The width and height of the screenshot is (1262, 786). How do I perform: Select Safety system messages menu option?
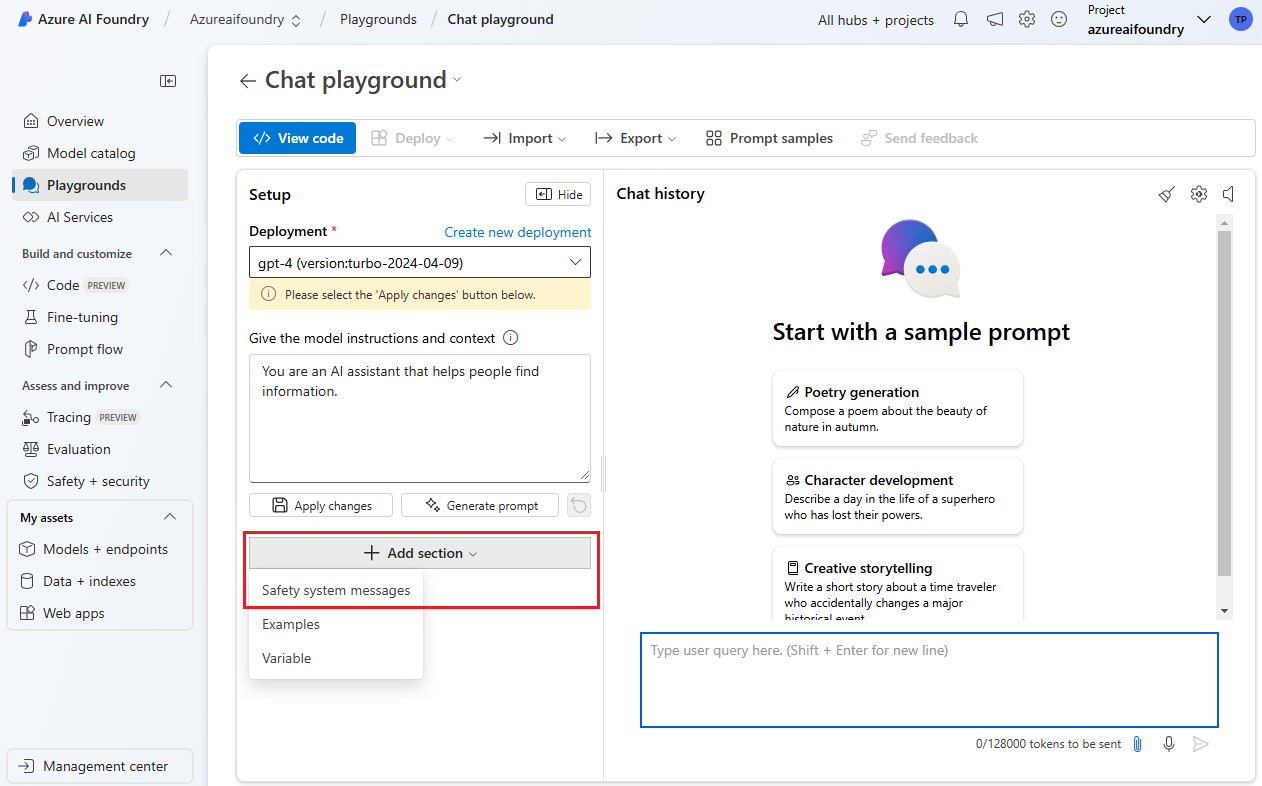(x=336, y=591)
